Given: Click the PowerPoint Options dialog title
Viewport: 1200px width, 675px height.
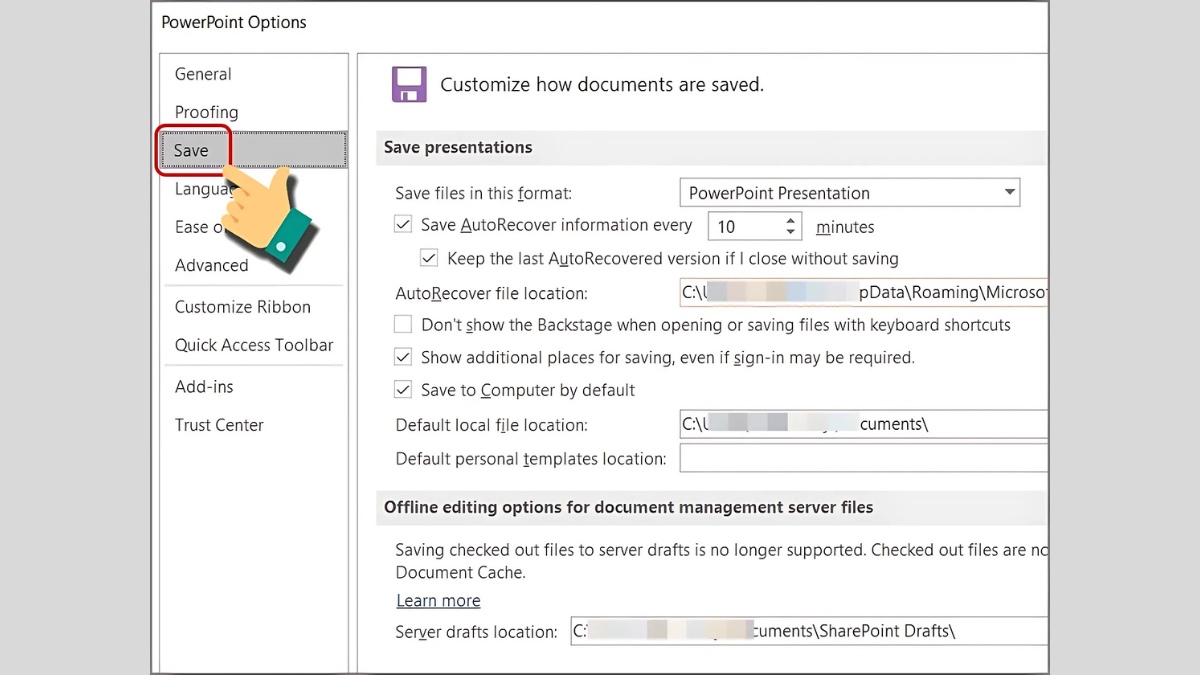Looking at the screenshot, I should [234, 22].
